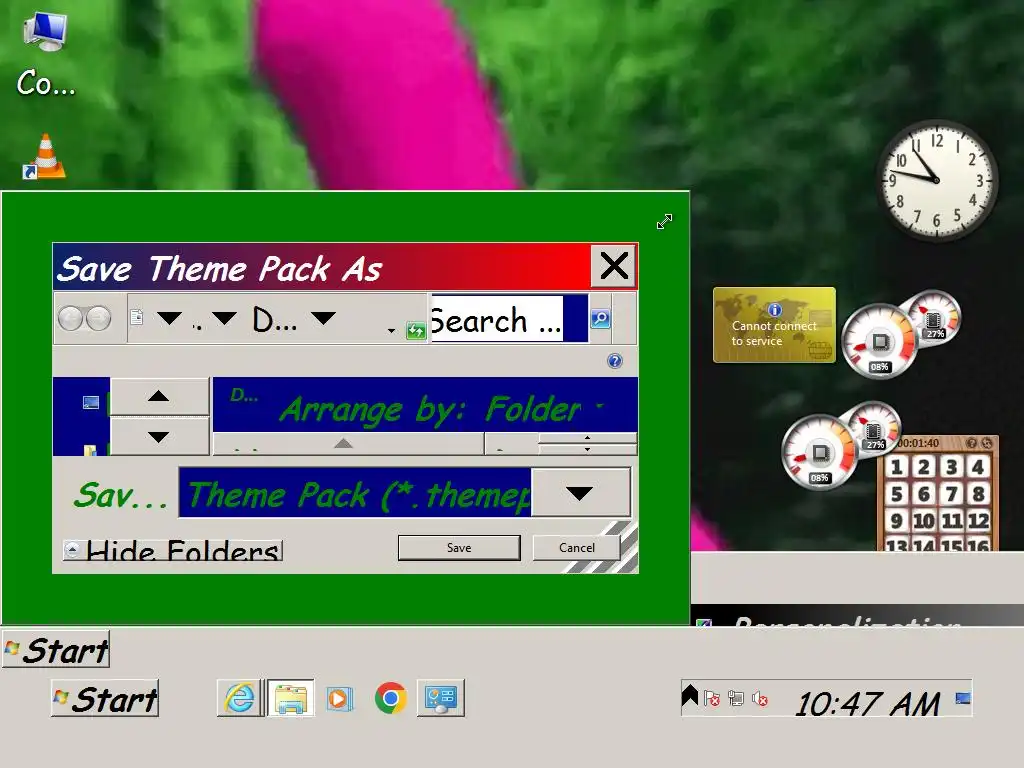1024x768 pixels.
Task: Open the small address history dropdown arrow
Action: pos(391,330)
